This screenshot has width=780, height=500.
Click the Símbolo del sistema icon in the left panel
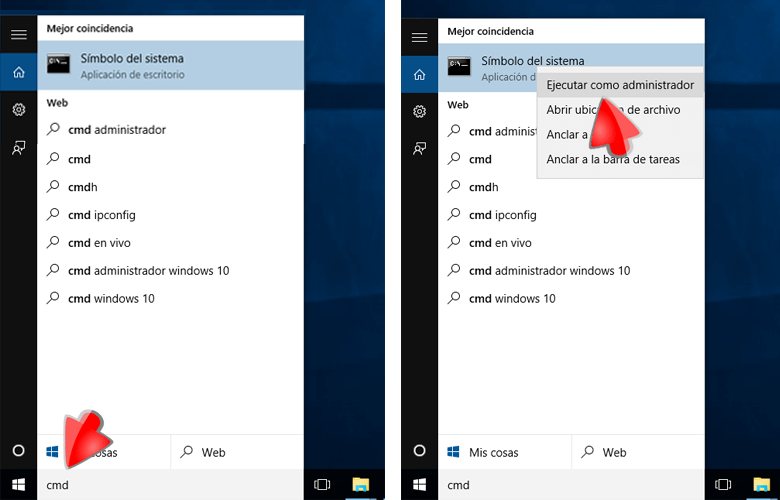pyautogui.click(x=58, y=65)
